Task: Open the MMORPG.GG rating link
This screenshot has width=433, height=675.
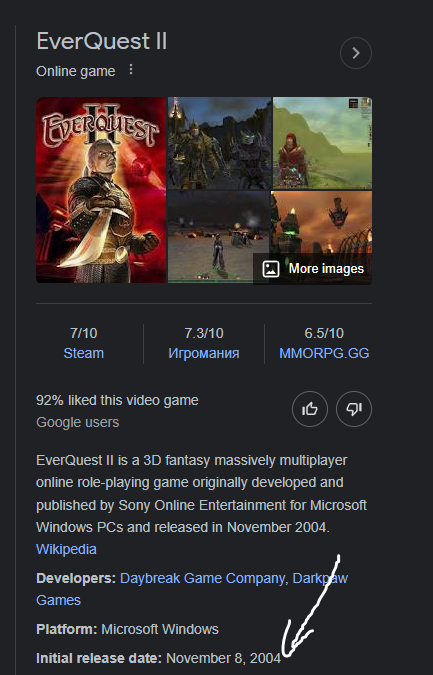Action: point(324,353)
